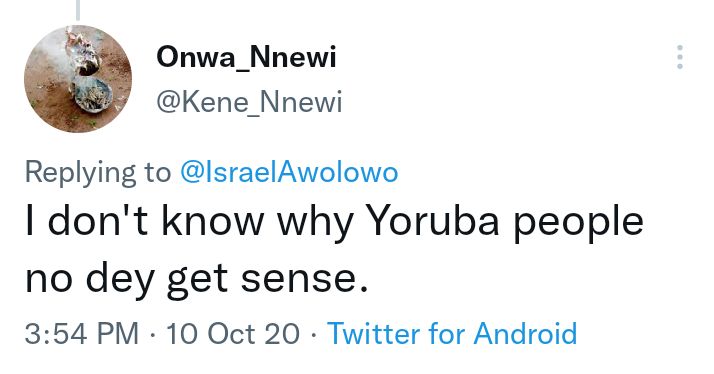This screenshot has width=714, height=374.
Task: Select the "no dey get sense." line
Action: pyautogui.click(x=196, y=278)
